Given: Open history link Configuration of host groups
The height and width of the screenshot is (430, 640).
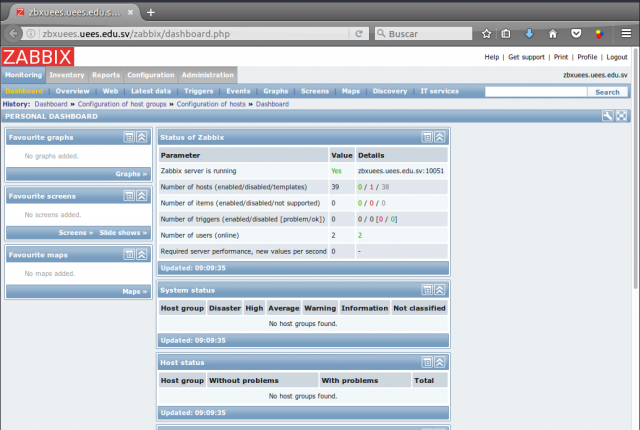Looking at the screenshot, I should click(x=122, y=104).
